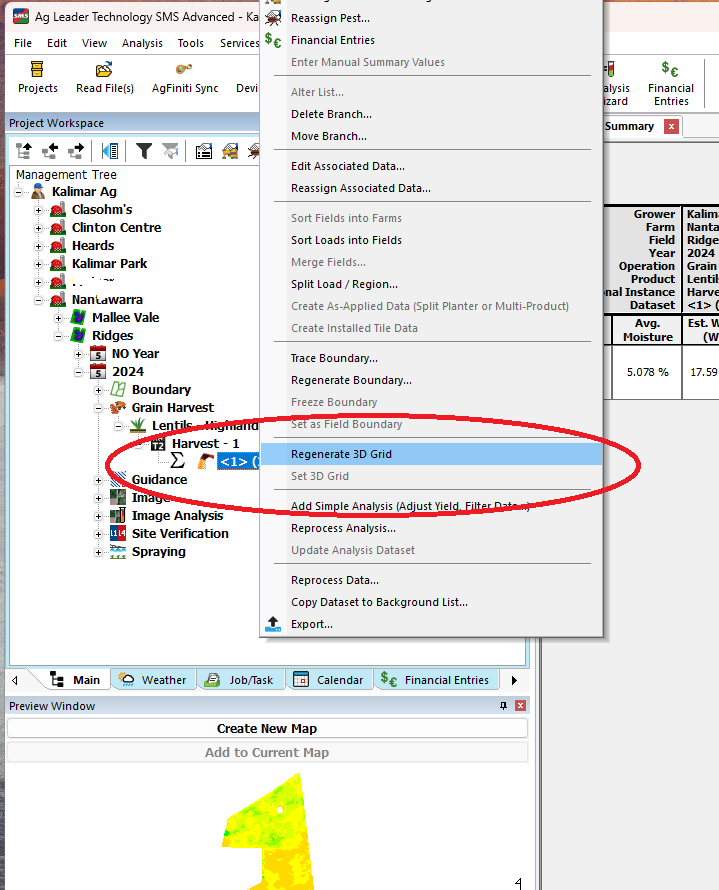Click the SMS application logo in title bar
Viewport: 719px width, 890px height.
click(20, 16)
